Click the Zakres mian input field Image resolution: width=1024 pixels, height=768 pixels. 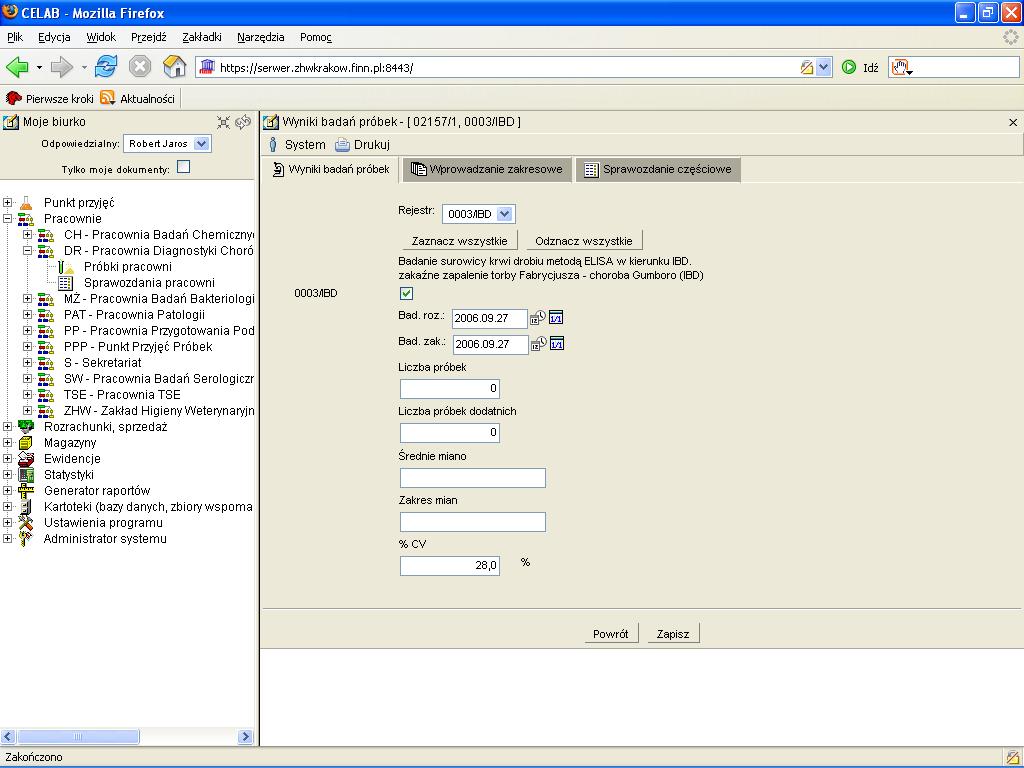point(473,522)
